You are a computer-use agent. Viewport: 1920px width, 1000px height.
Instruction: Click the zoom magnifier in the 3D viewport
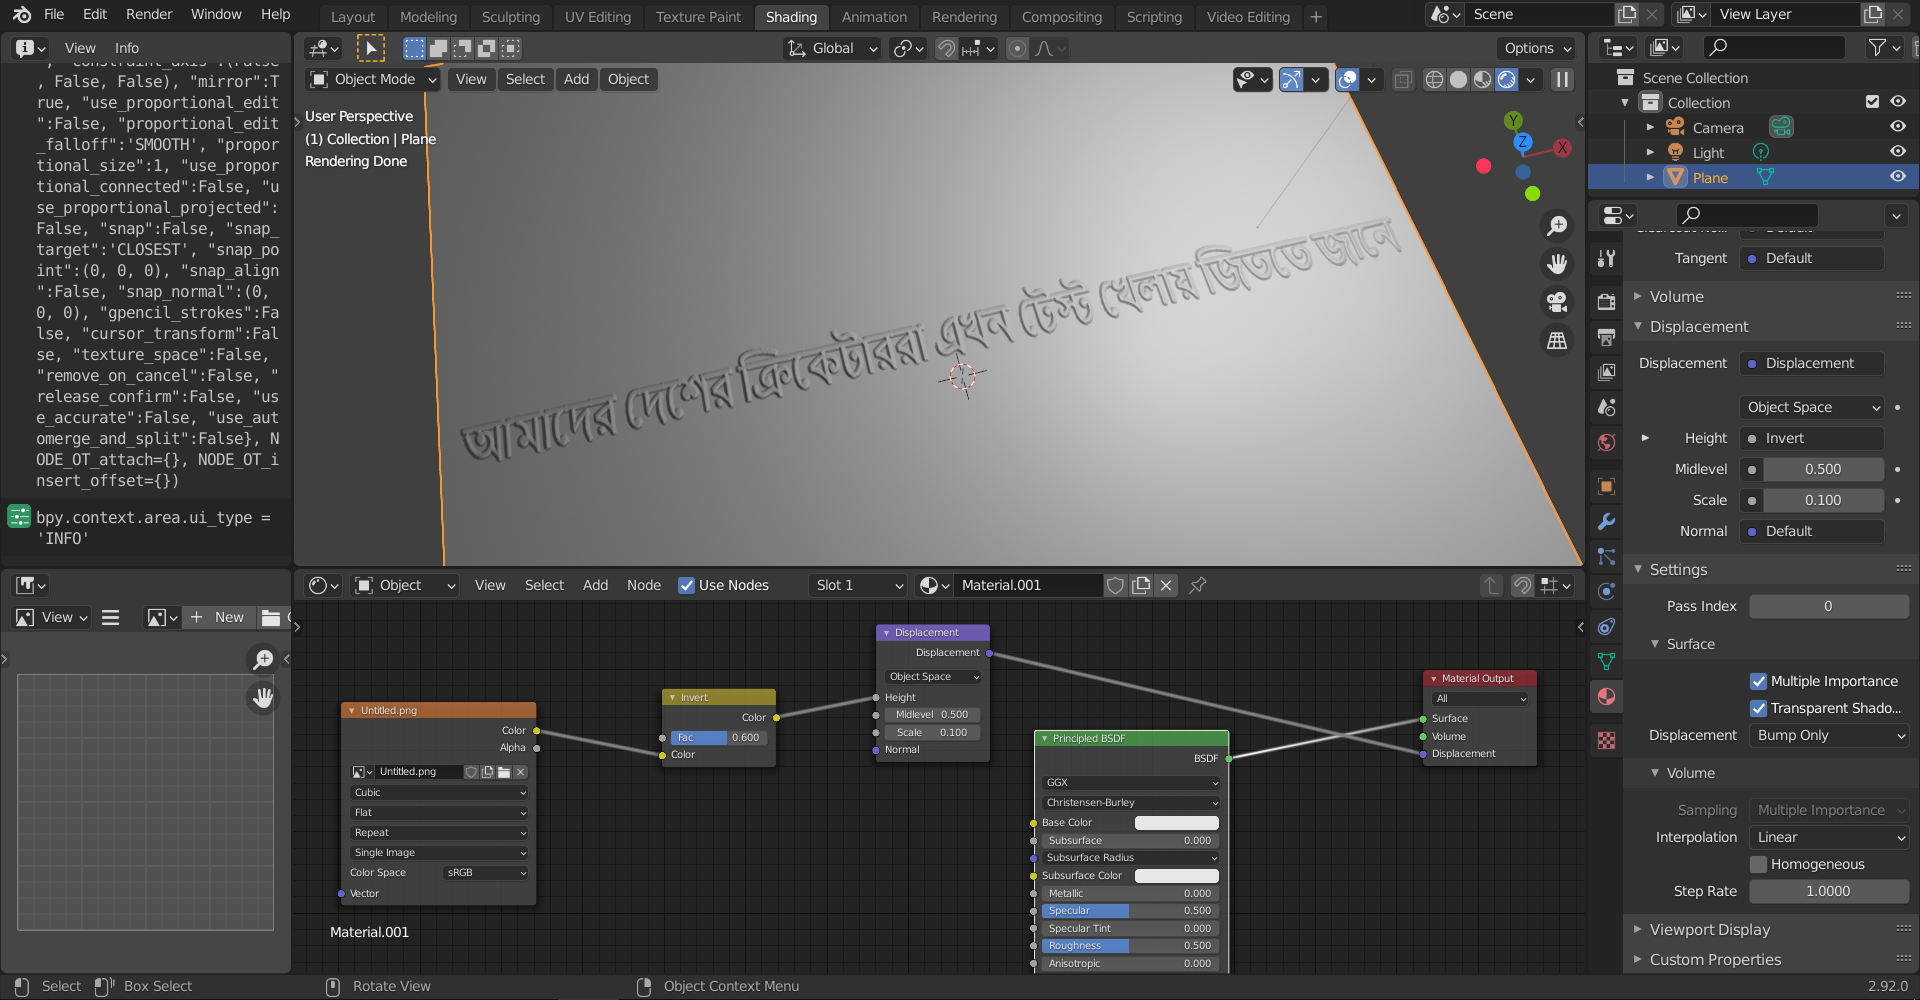[1557, 226]
